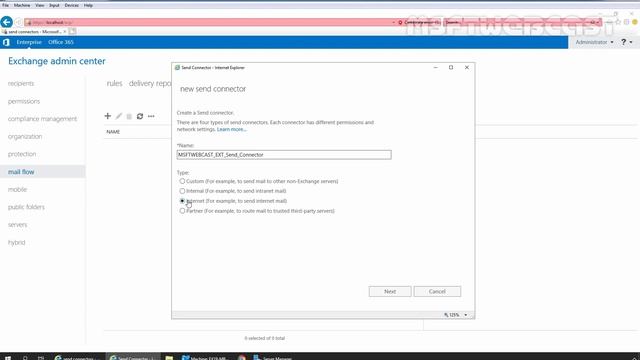Open the File menu
This screenshot has width=640, height=360.
pyautogui.click(x=5, y=5)
